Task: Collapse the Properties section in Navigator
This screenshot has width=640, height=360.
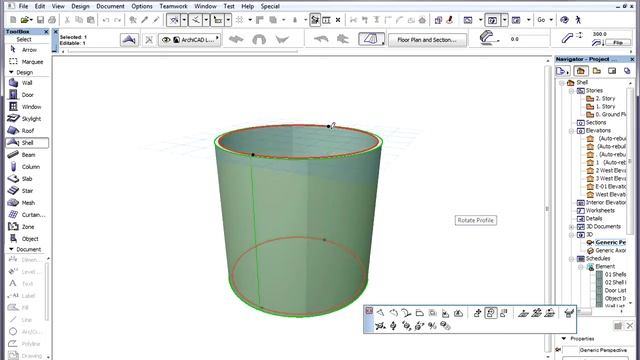Action: (564, 338)
